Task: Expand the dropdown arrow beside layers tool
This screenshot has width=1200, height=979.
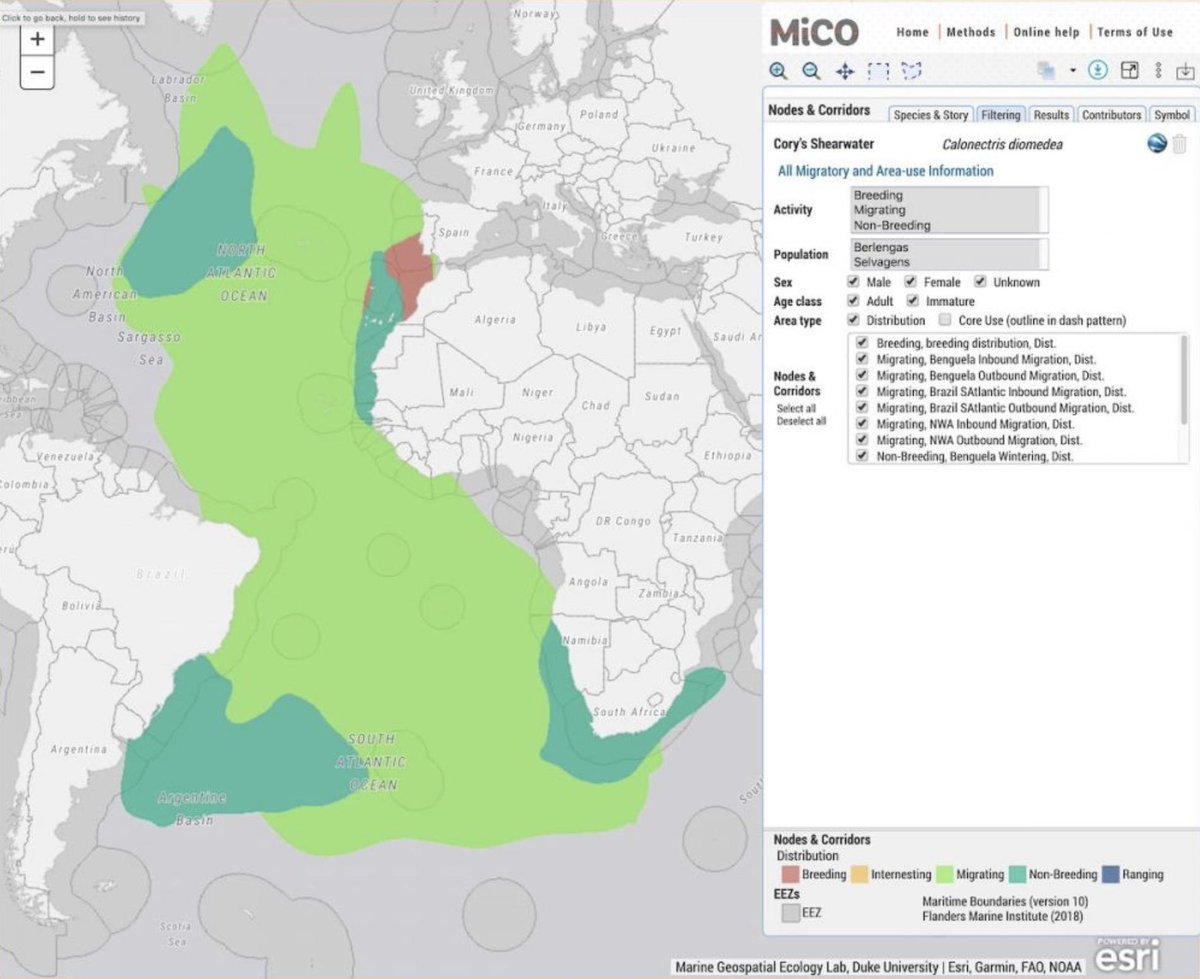Action: [1072, 71]
